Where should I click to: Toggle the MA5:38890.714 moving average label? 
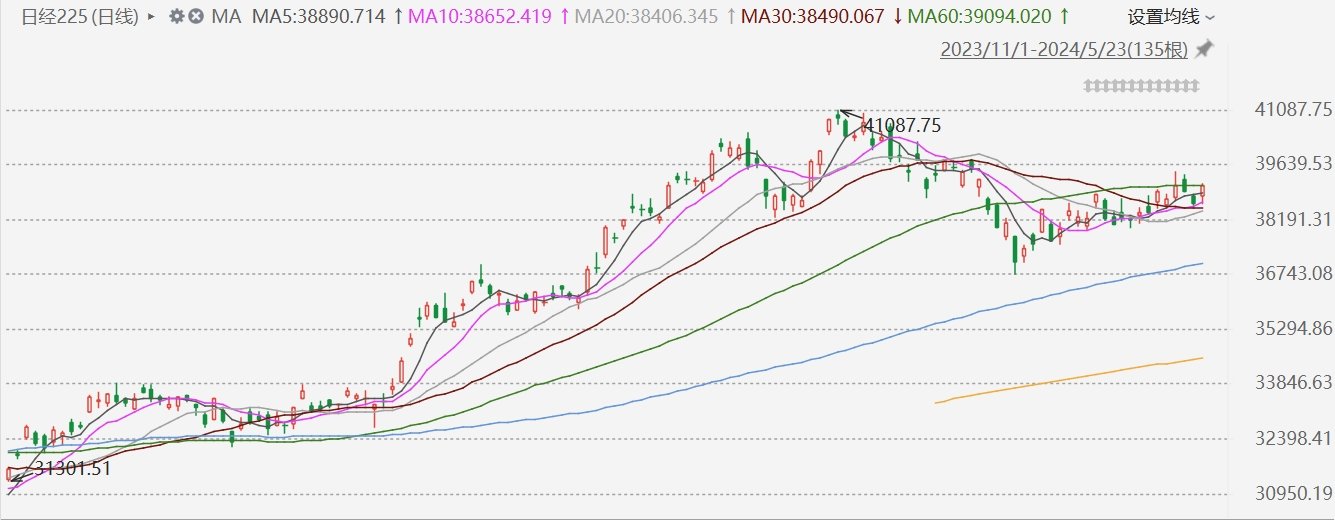318,17
